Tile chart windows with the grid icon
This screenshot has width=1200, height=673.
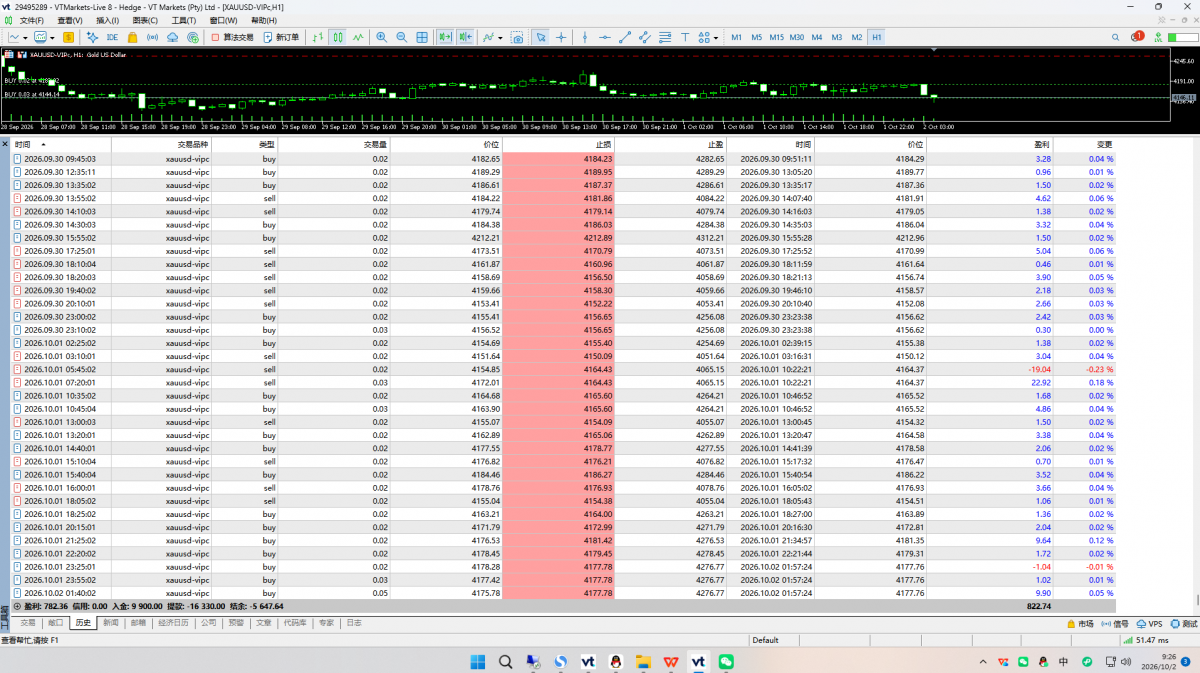pyautogui.click(x=422, y=37)
